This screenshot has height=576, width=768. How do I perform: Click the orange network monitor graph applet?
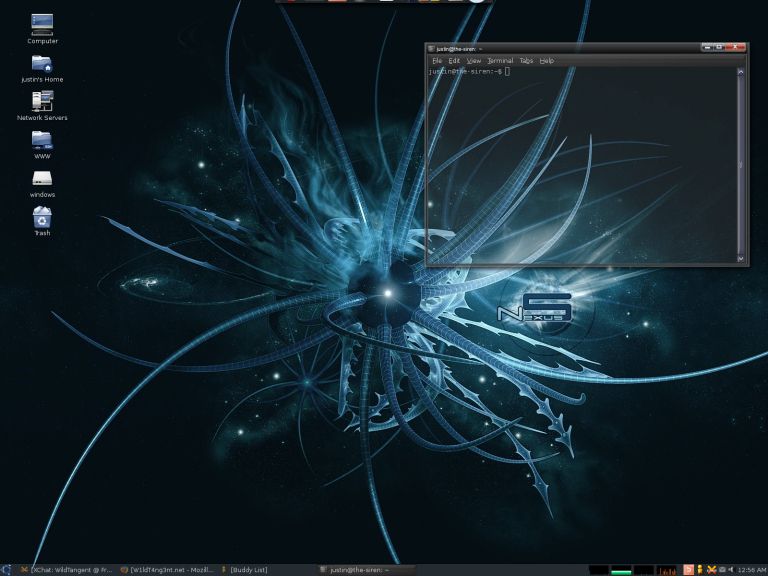pyautogui.click(x=668, y=570)
